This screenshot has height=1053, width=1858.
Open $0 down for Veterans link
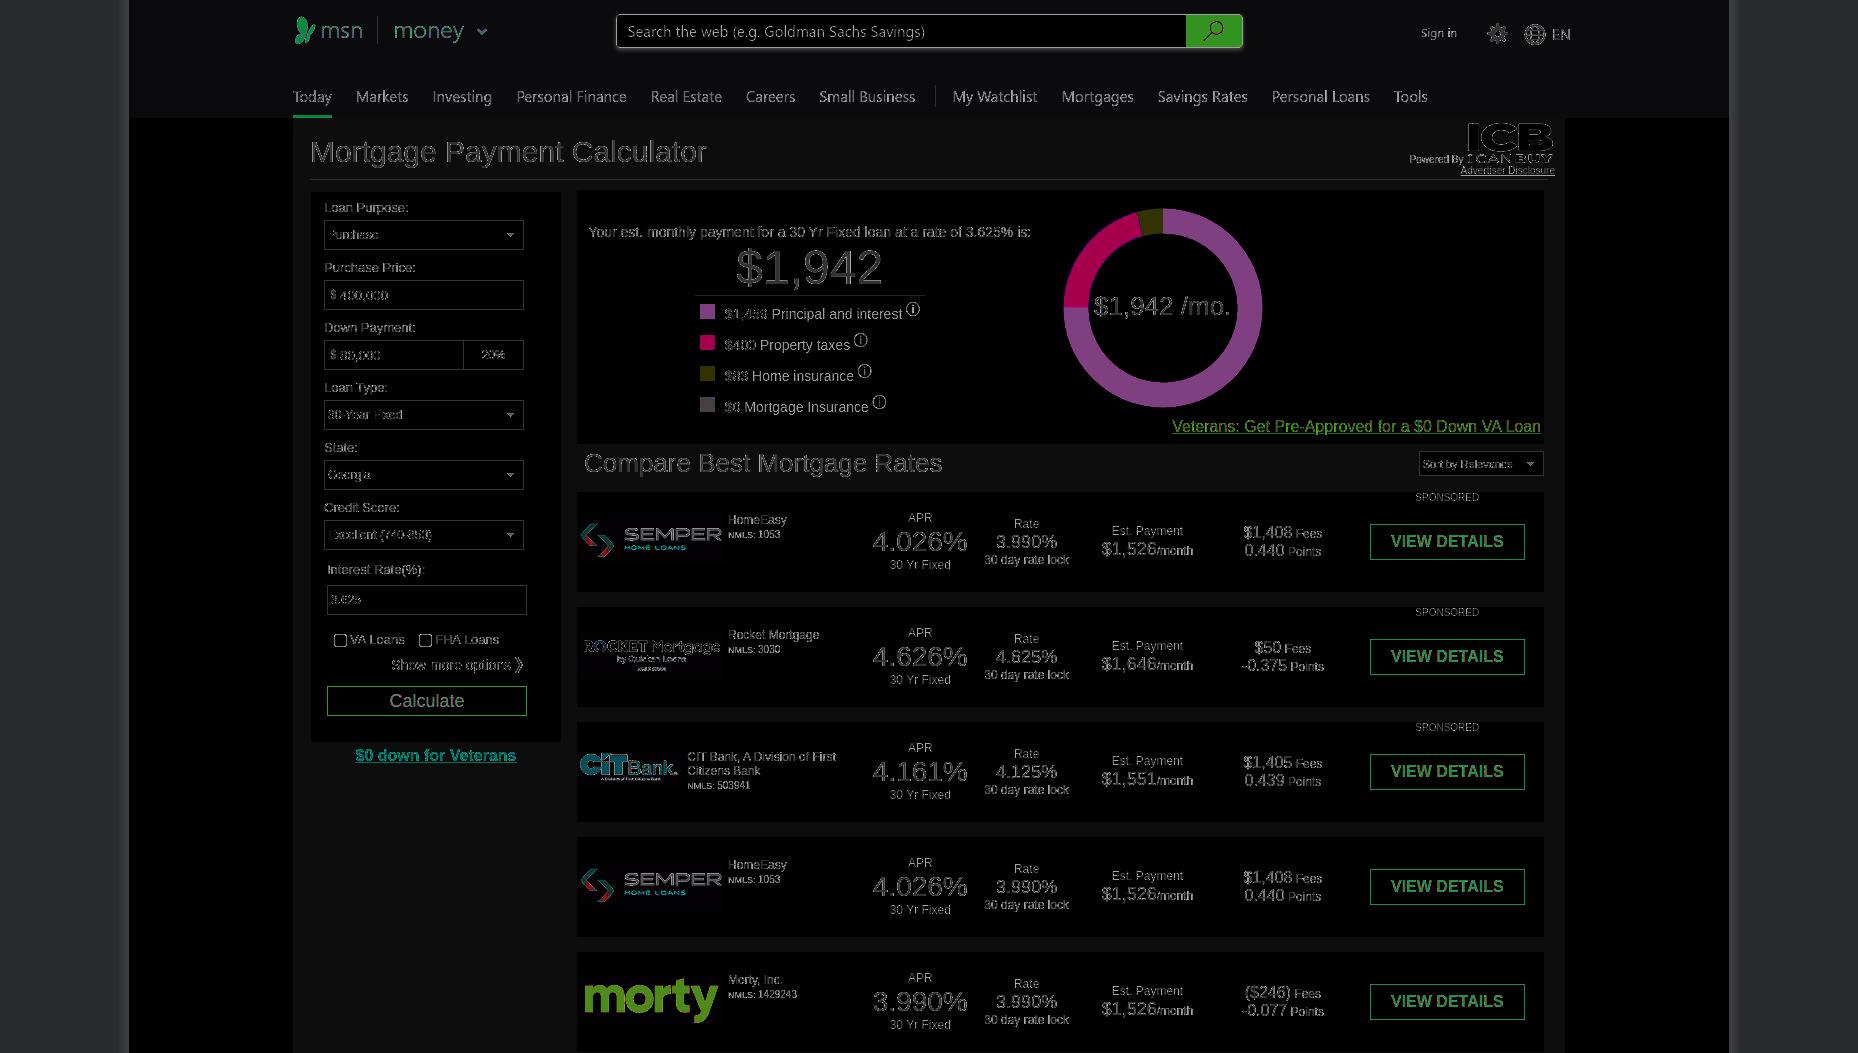436,756
